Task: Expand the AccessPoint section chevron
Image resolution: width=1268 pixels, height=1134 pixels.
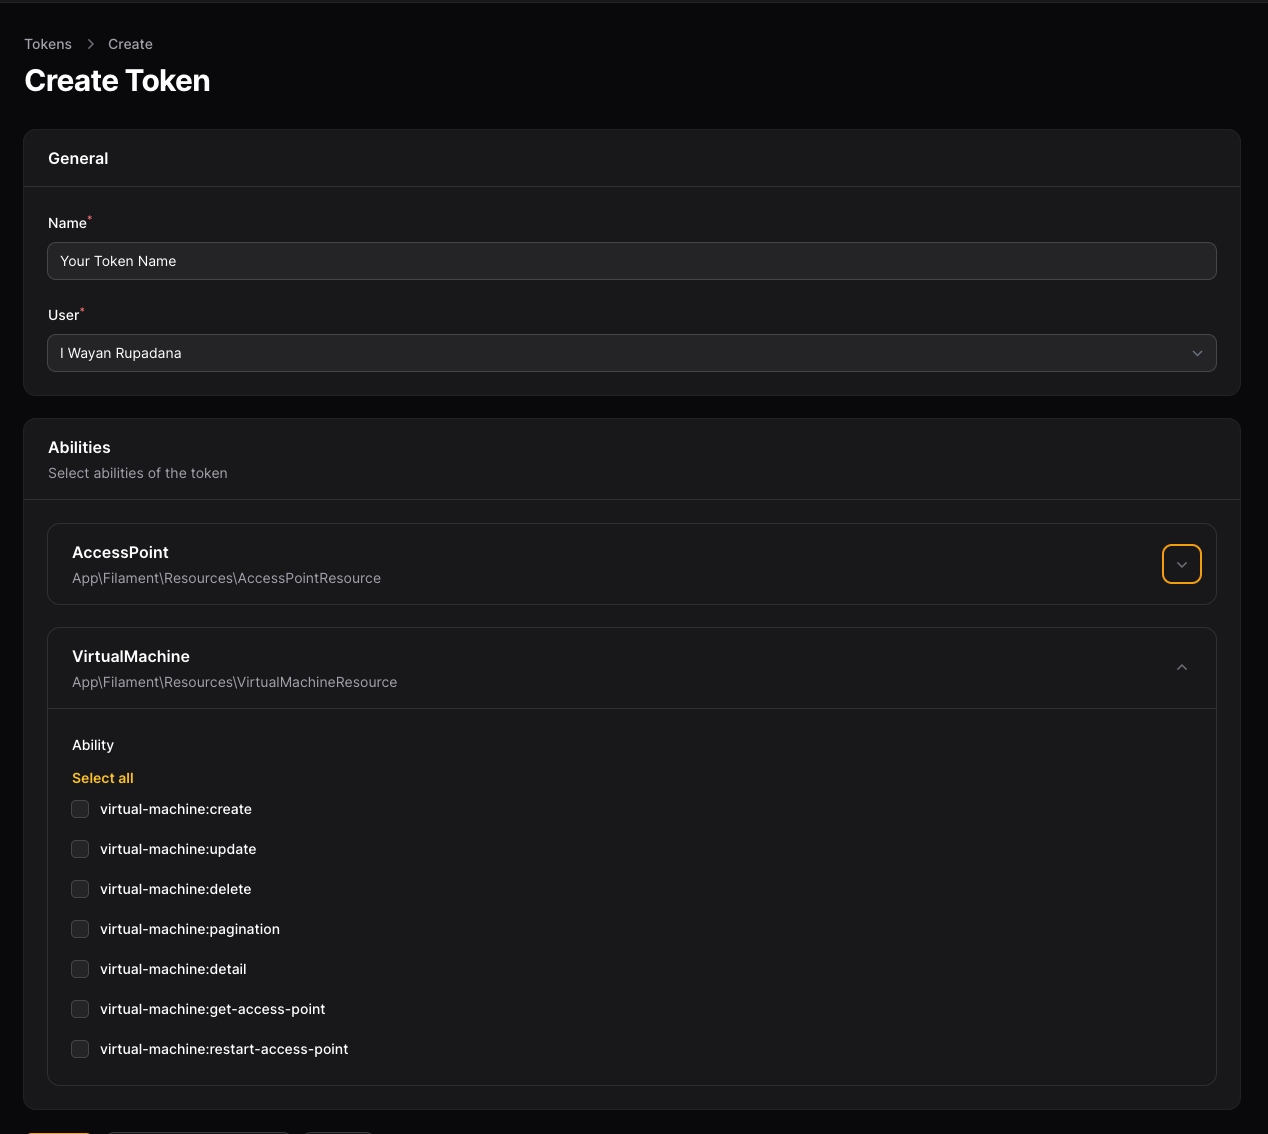Action: point(1181,564)
